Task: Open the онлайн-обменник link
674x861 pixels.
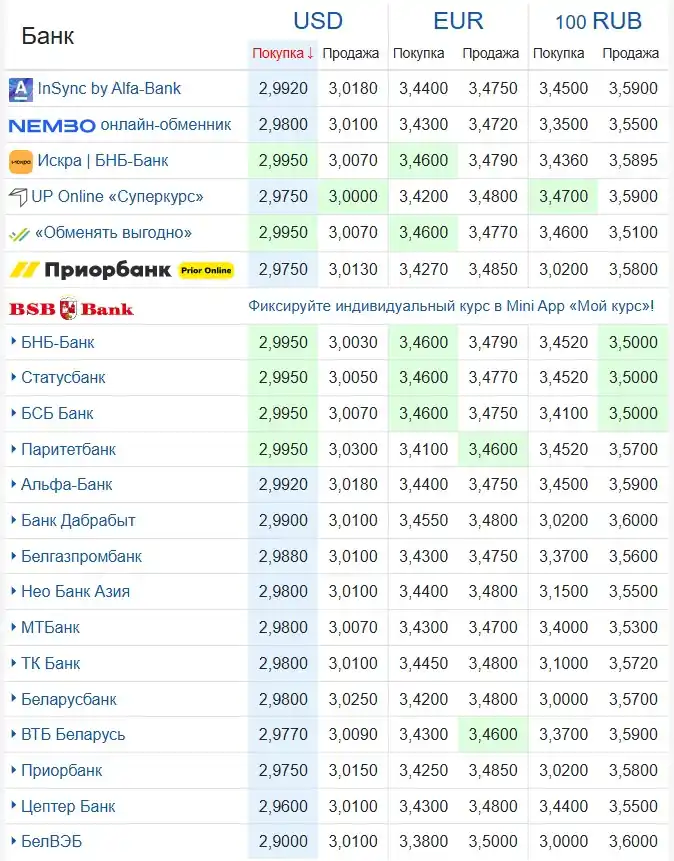Action: coord(166,125)
